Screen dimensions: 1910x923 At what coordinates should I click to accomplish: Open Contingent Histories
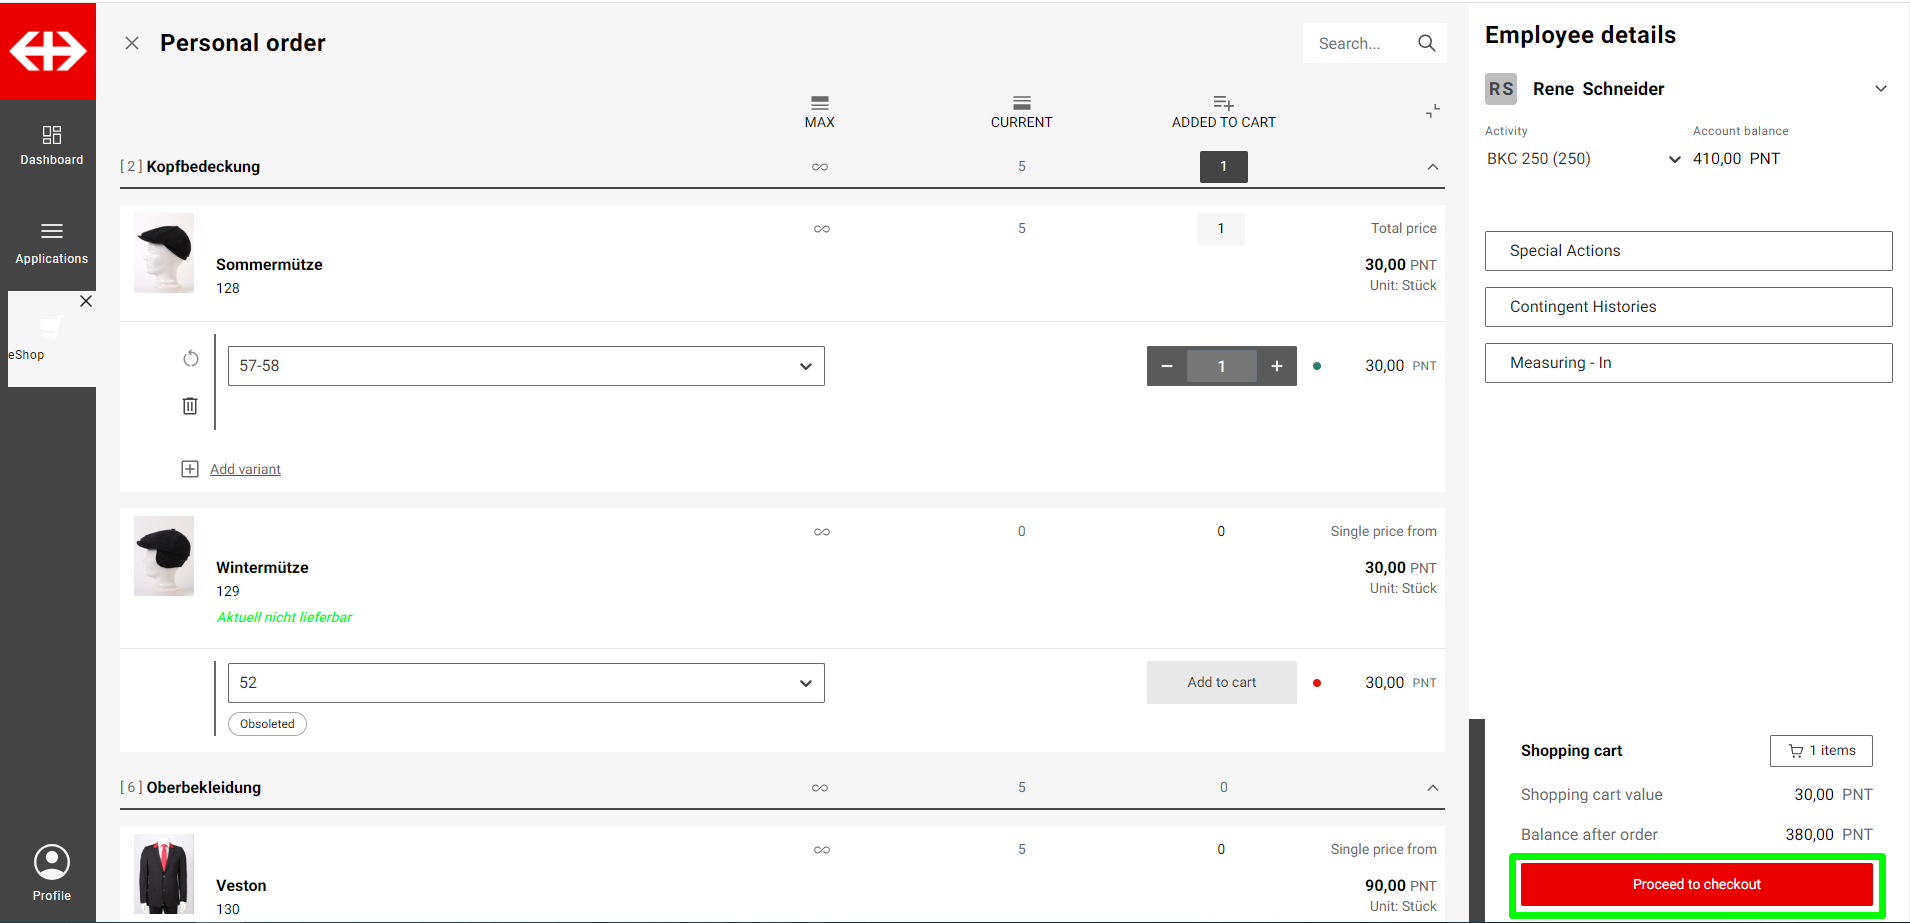1688,307
